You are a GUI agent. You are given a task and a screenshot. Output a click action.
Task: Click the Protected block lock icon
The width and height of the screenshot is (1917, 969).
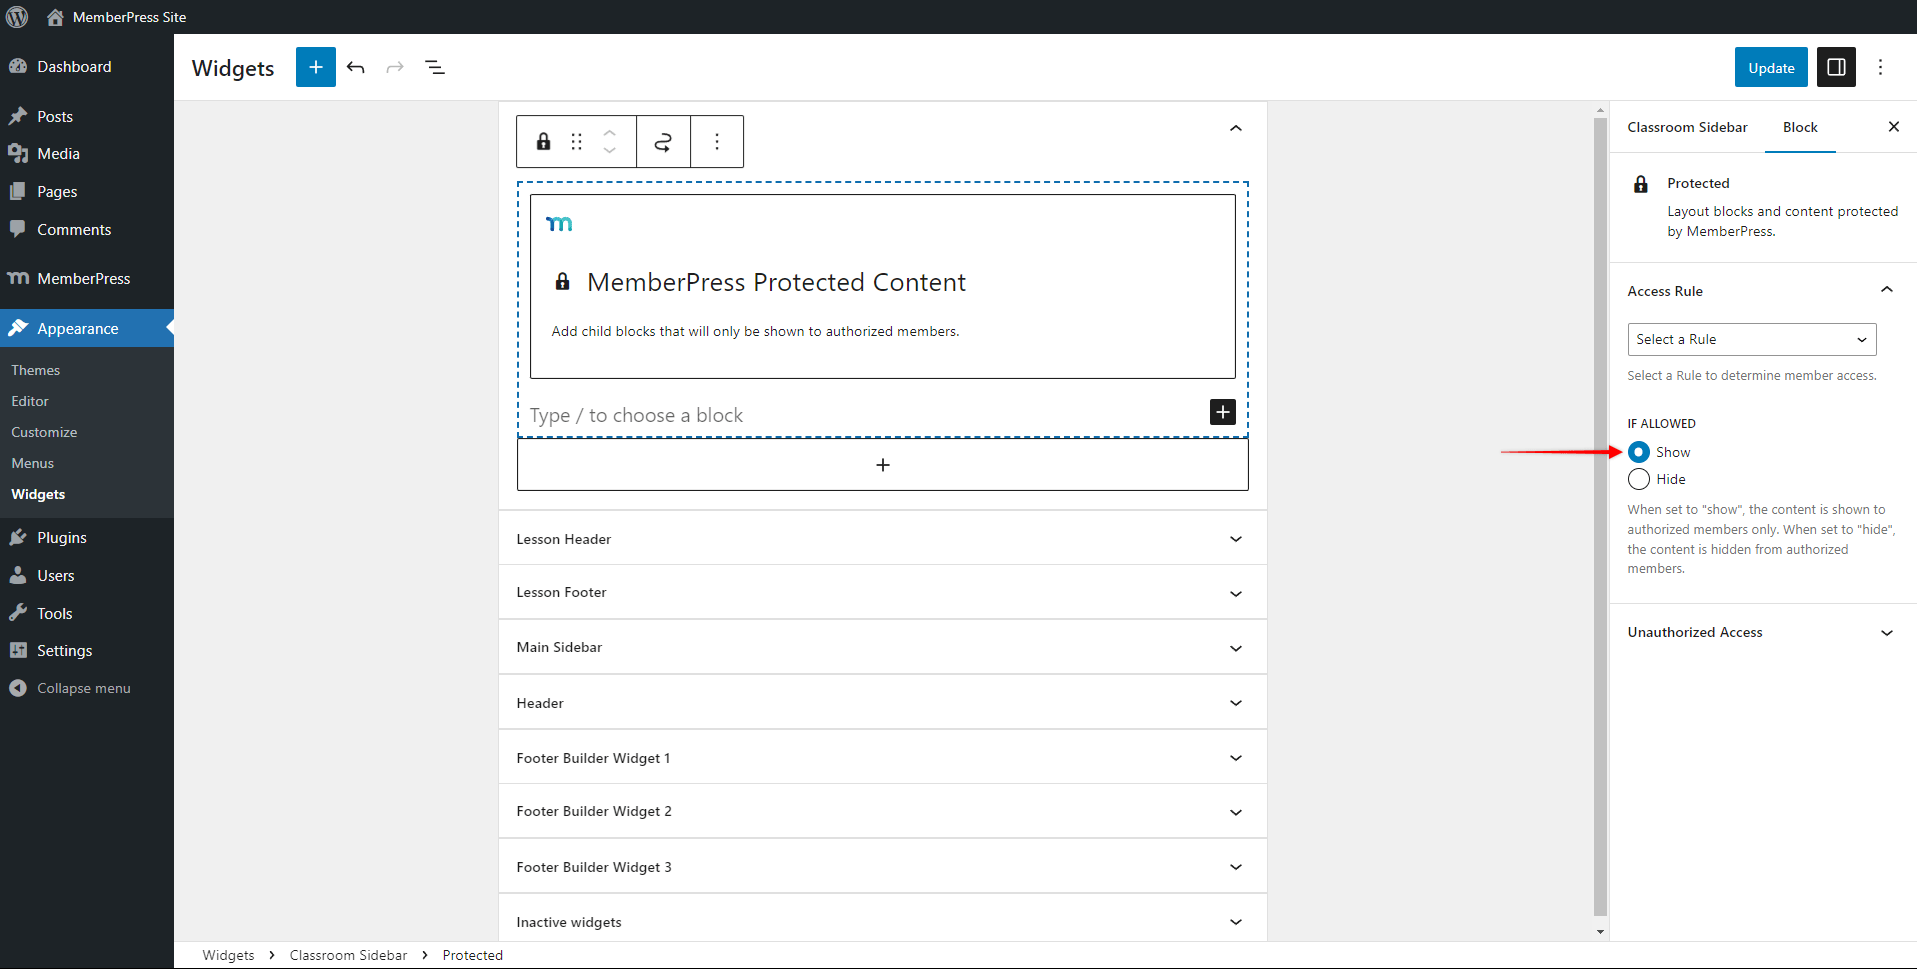pos(543,141)
